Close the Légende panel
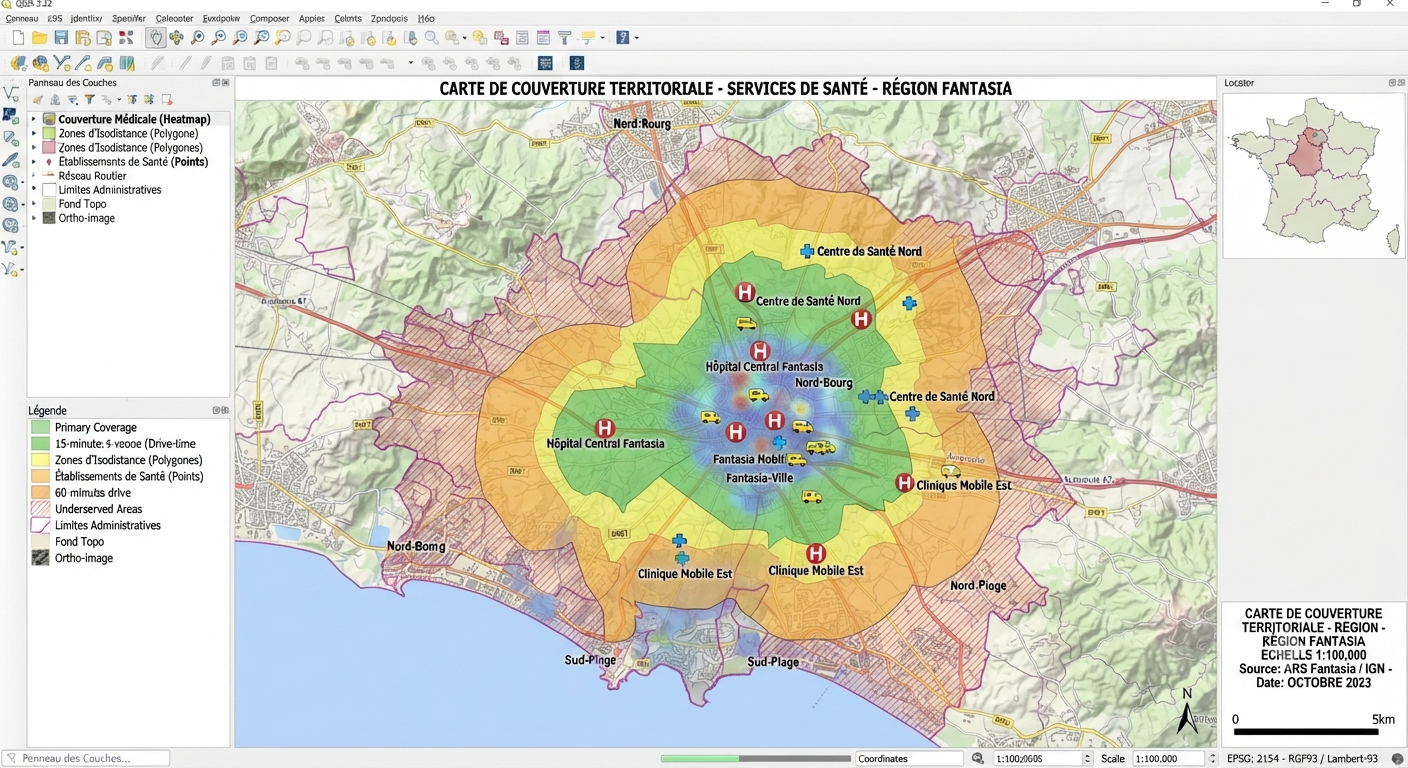This screenshot has width=1408, height=768. (226, 411)
